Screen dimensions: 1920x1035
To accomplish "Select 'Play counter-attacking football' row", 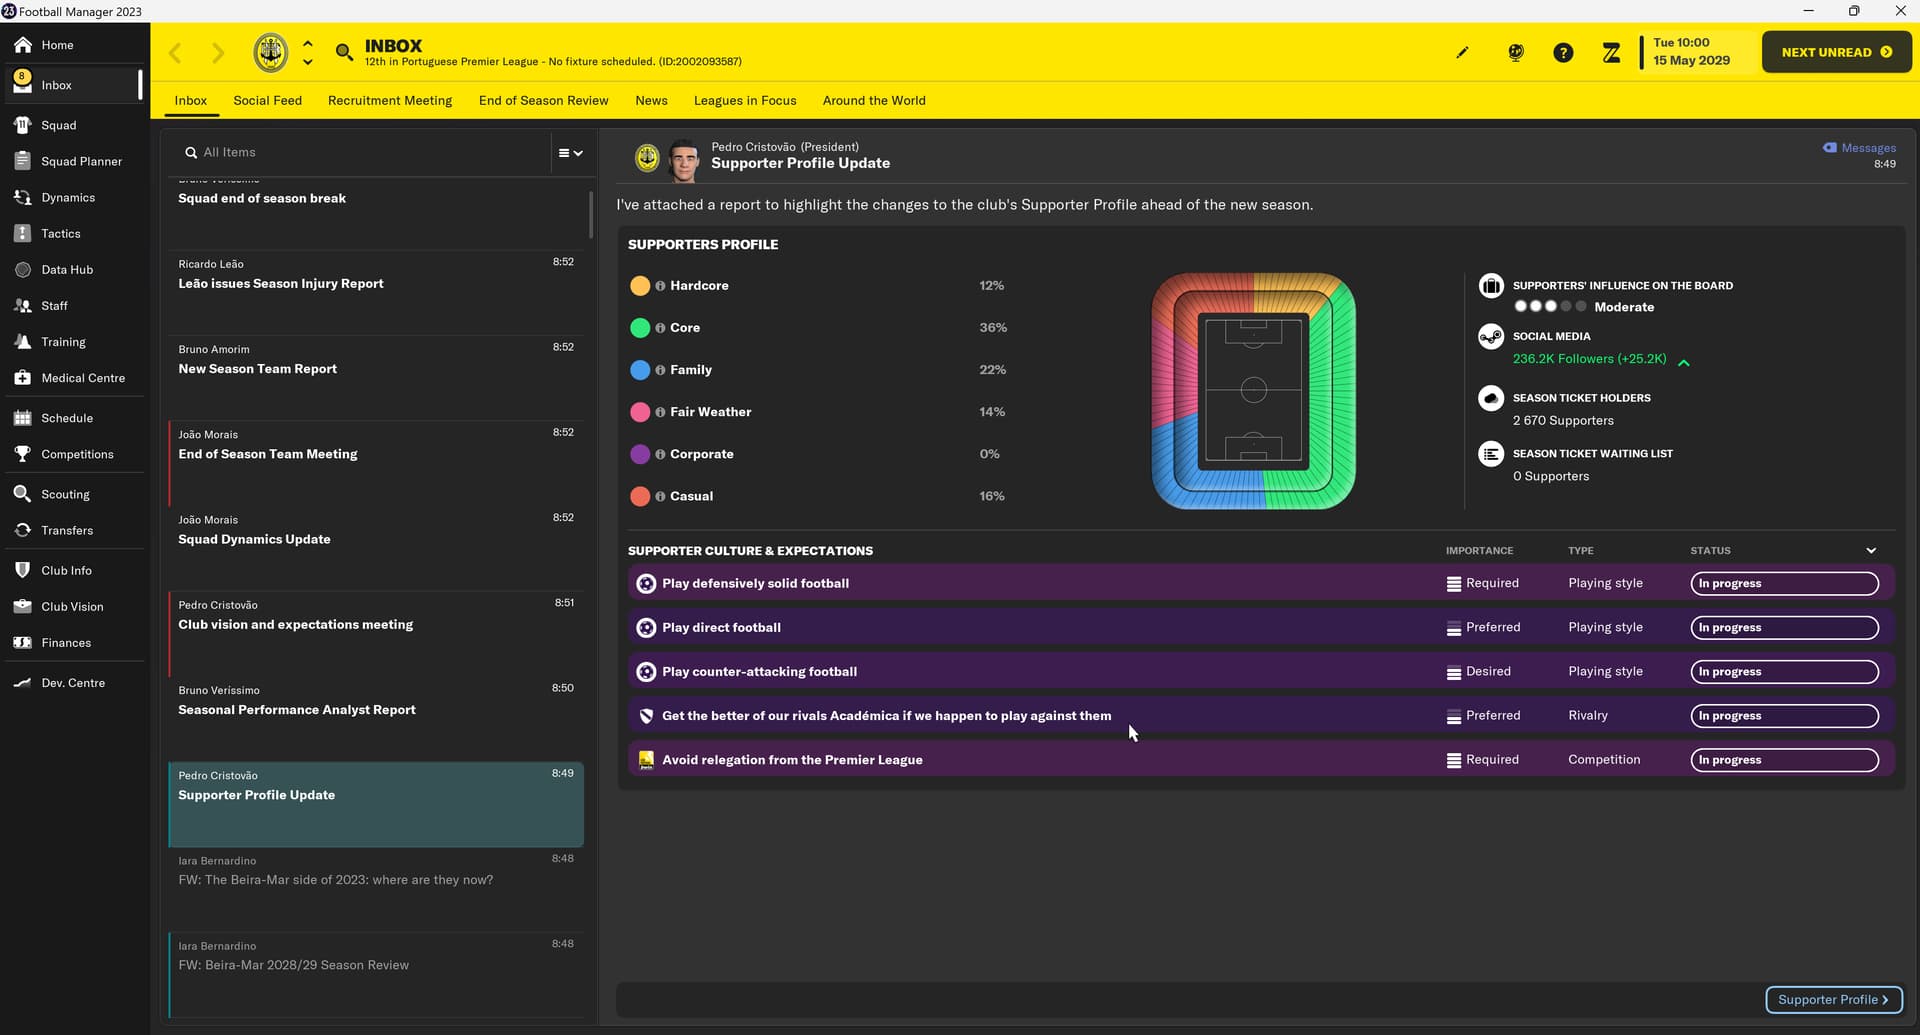I will pos(1261,672).
